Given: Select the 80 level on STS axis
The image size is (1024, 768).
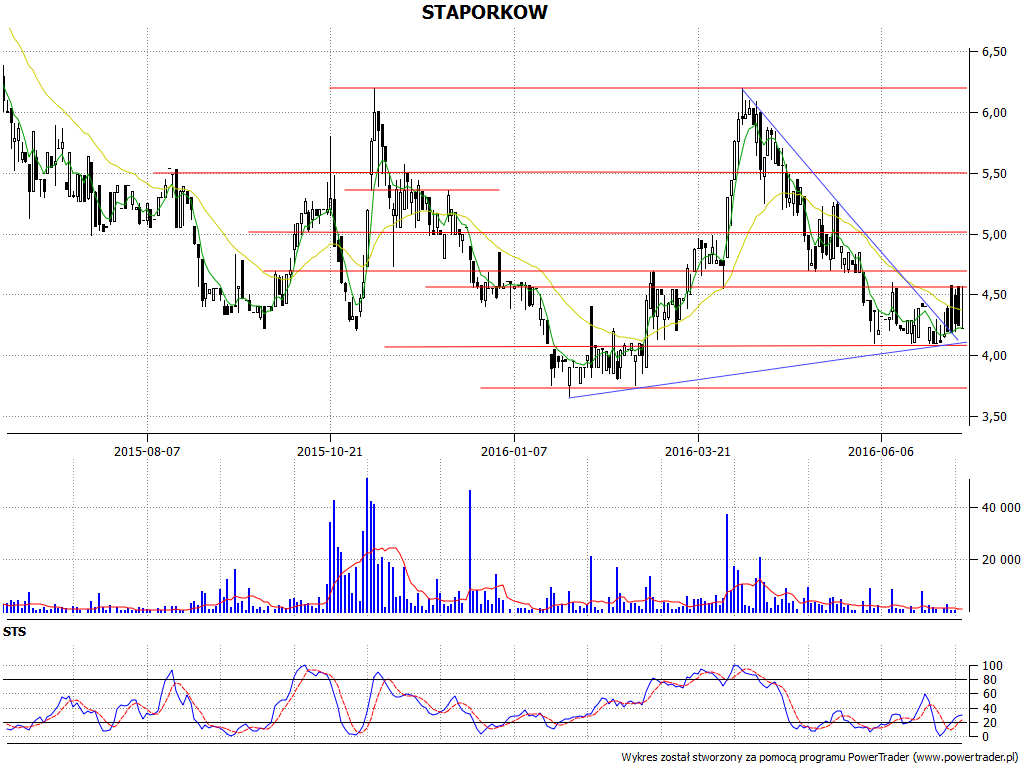Looking at the screenshot, I should click(x=989, y=680).
